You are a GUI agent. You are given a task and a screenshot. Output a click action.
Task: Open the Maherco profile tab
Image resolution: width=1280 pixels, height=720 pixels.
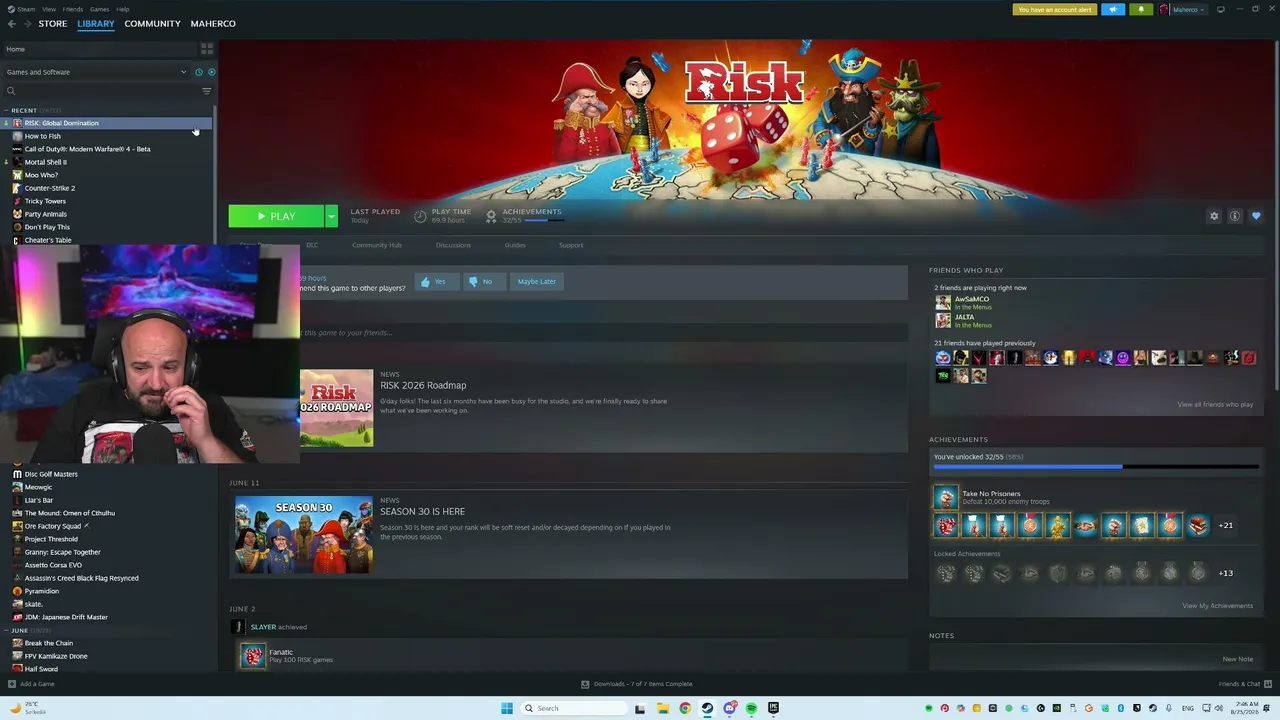pos(213,24)
